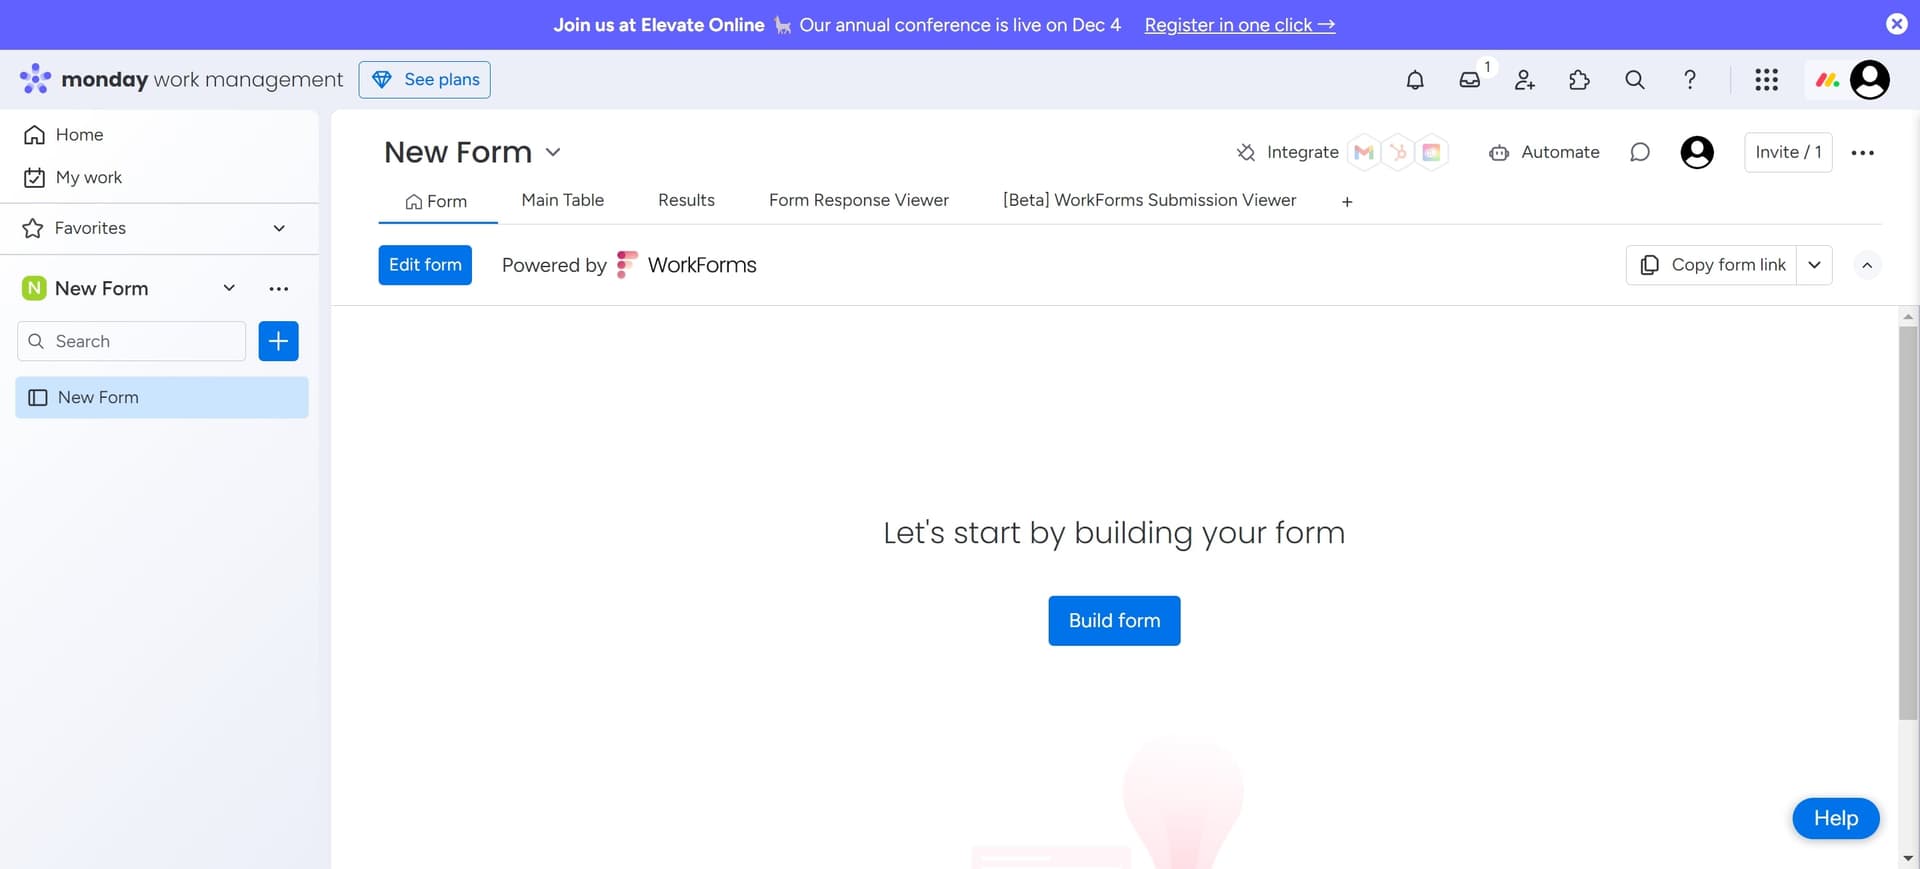Add a new board view tab
1920x869 pixels.
click(1347, 202)
